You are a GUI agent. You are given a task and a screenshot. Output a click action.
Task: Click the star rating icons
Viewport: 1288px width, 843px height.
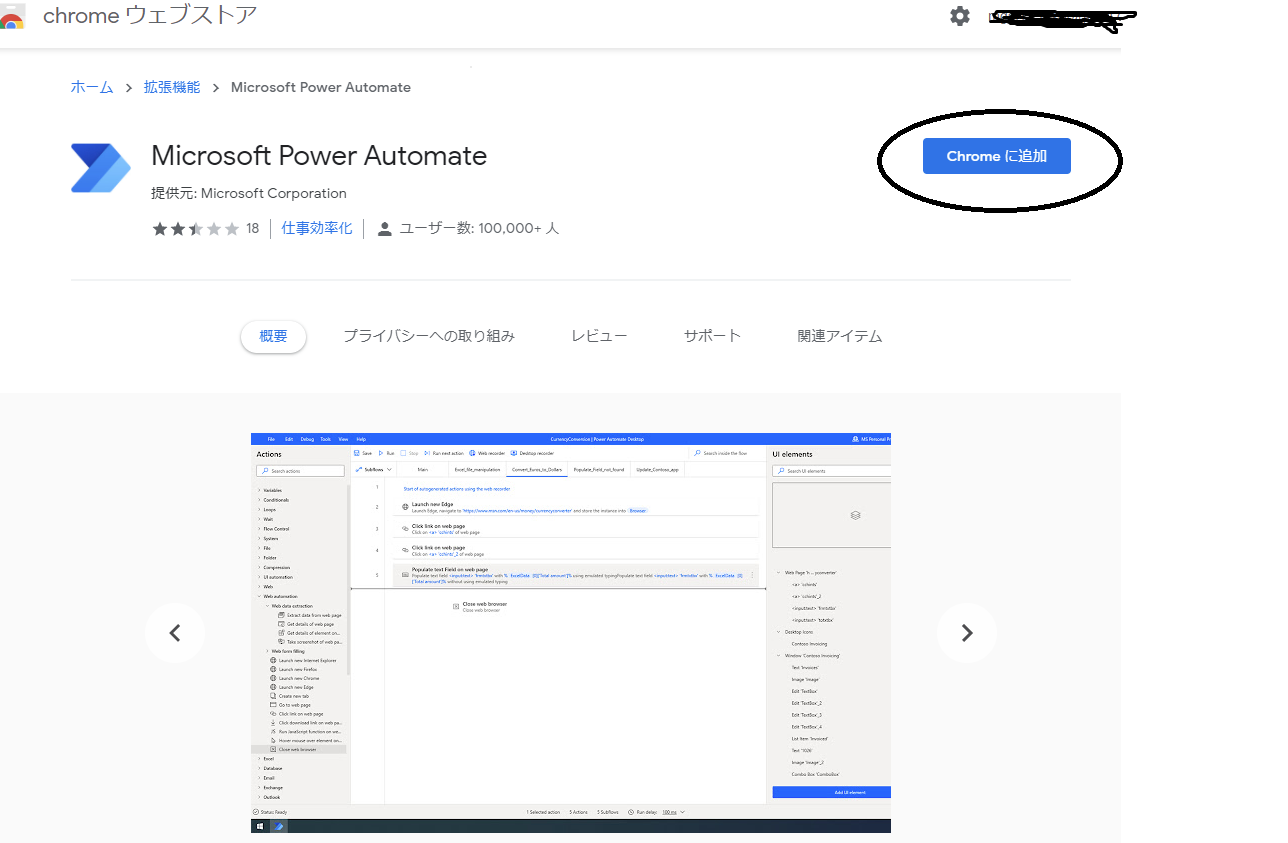coord(195,229)
